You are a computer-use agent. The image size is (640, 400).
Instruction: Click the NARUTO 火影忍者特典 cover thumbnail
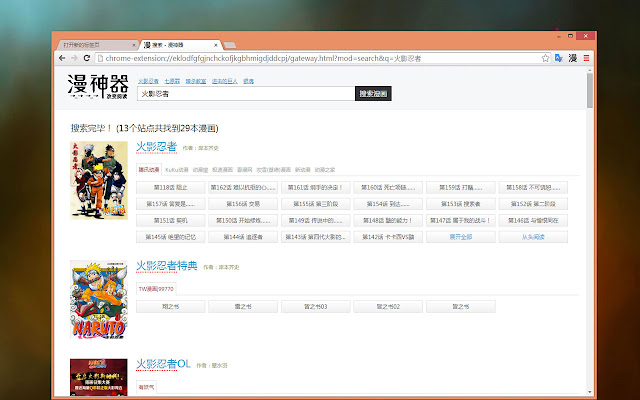[x=99, y=300]
